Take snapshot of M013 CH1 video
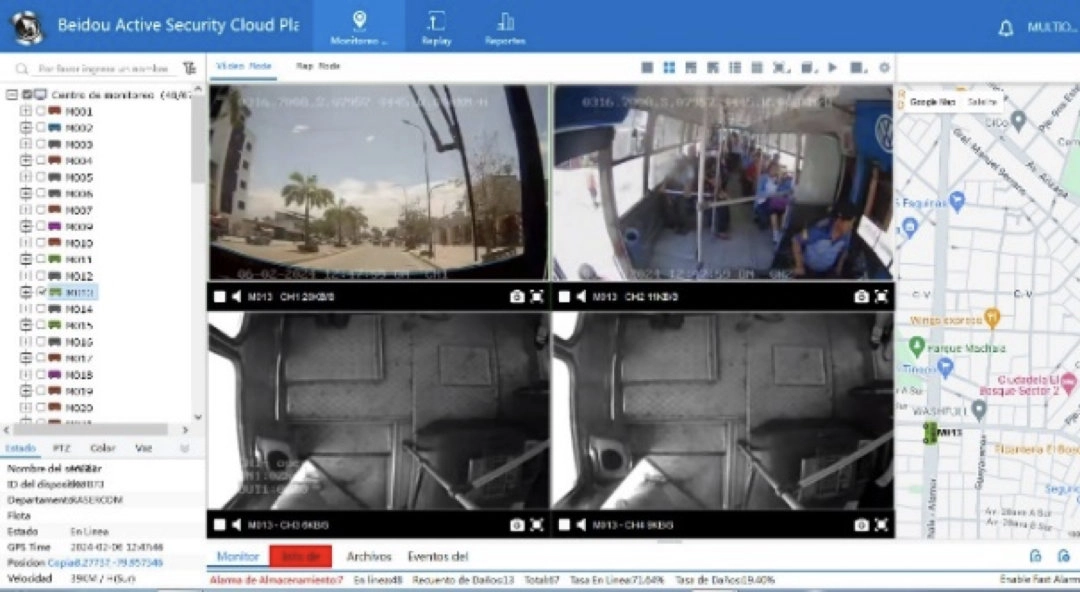This screenshot has width=1080, height=592. 517,296
